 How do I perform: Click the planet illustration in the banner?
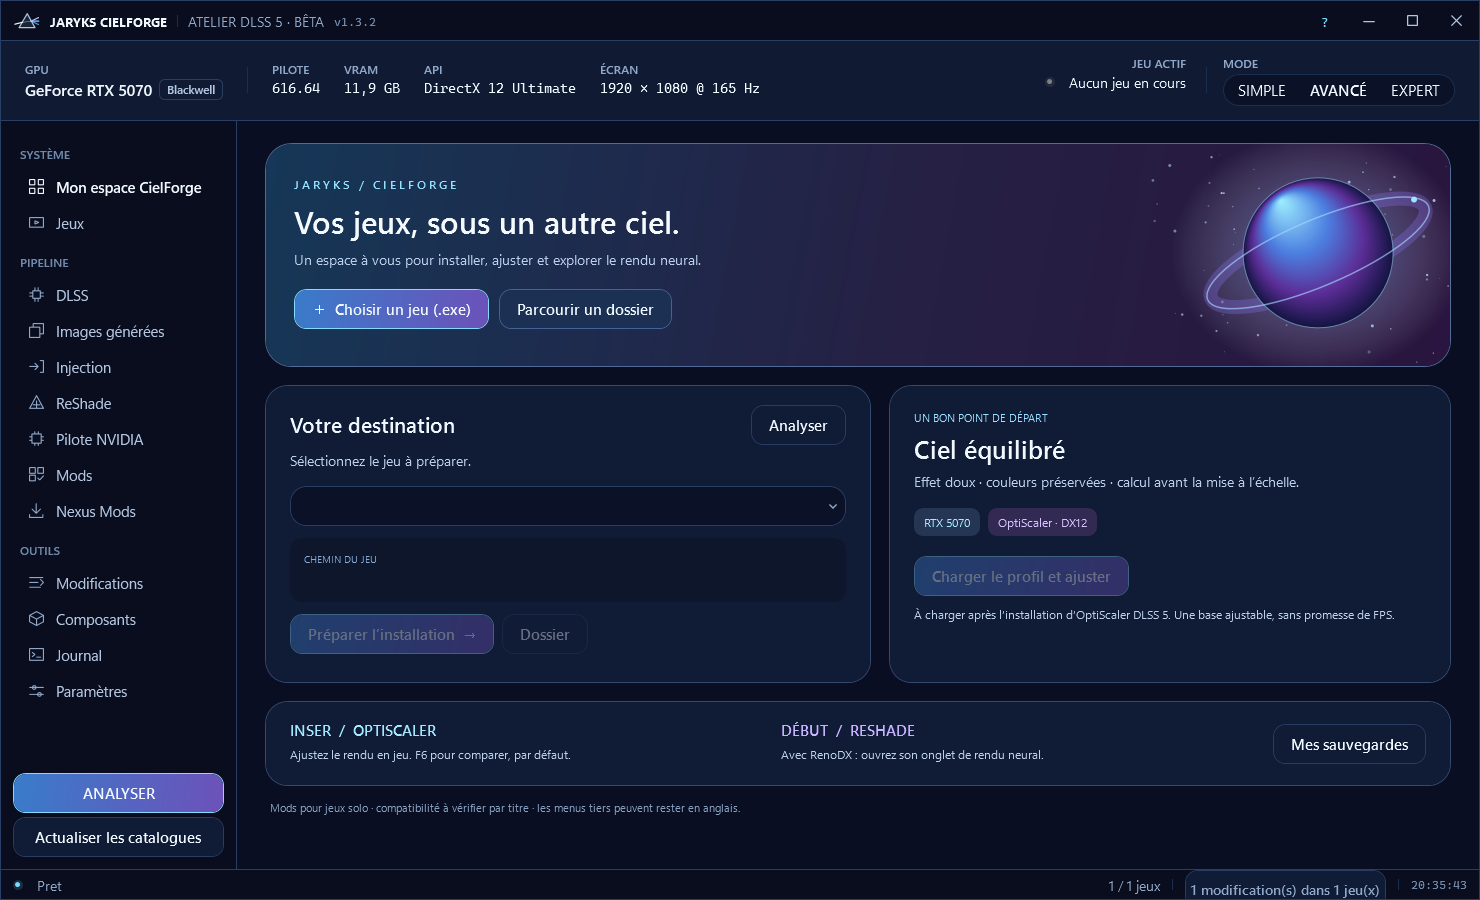click(1317, 253)
